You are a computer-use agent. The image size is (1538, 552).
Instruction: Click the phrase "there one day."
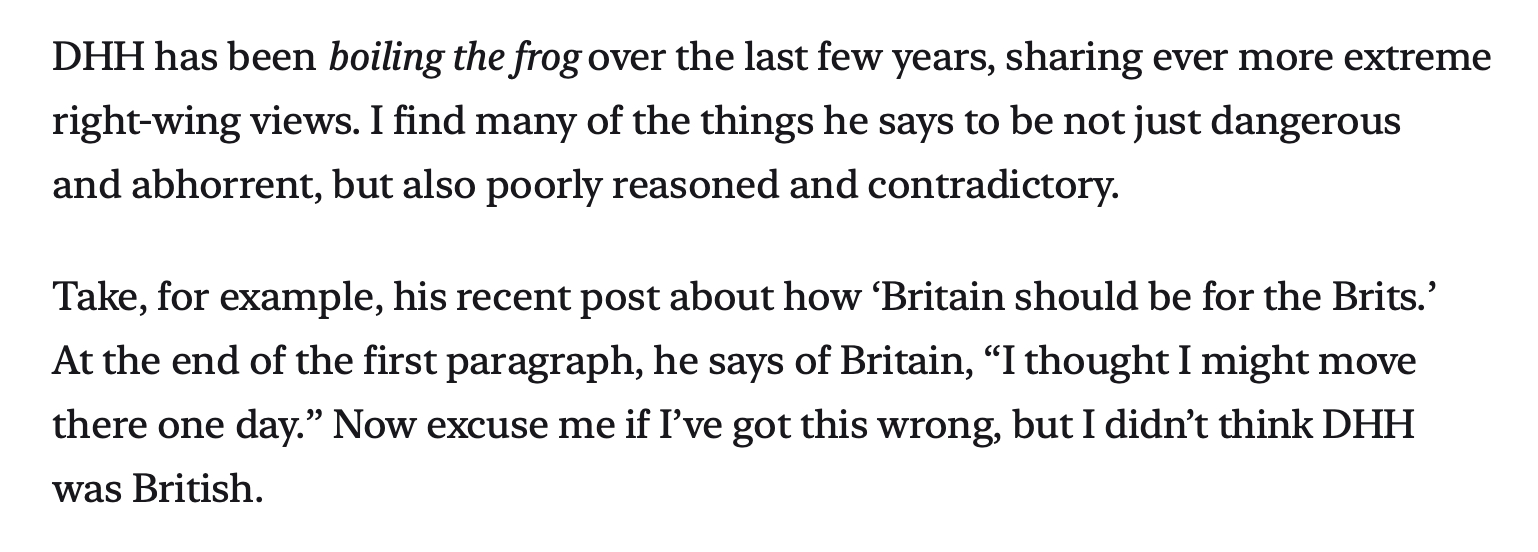click(x=183, y=424)
